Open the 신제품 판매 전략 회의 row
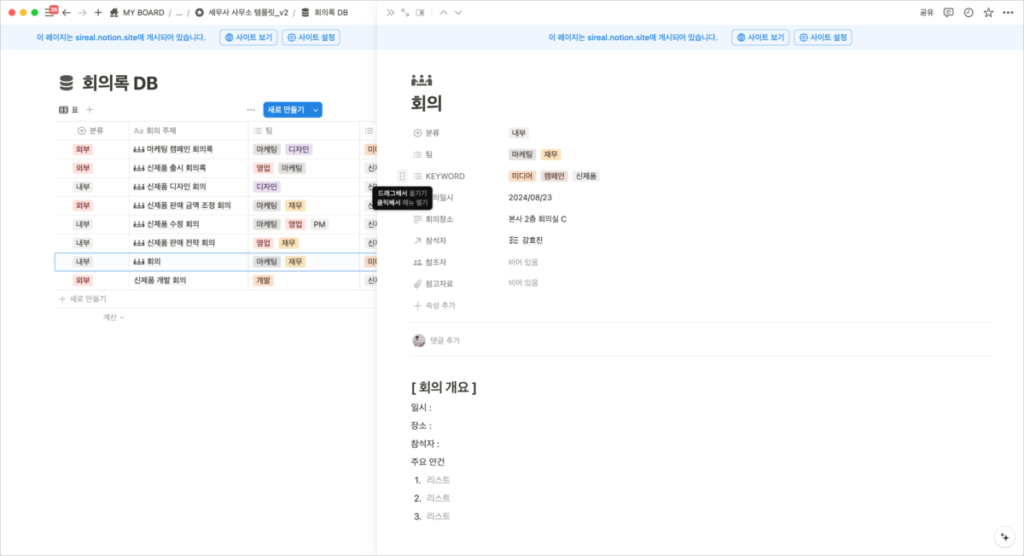This screenshot has width=1024, height=556. point(181,243)
